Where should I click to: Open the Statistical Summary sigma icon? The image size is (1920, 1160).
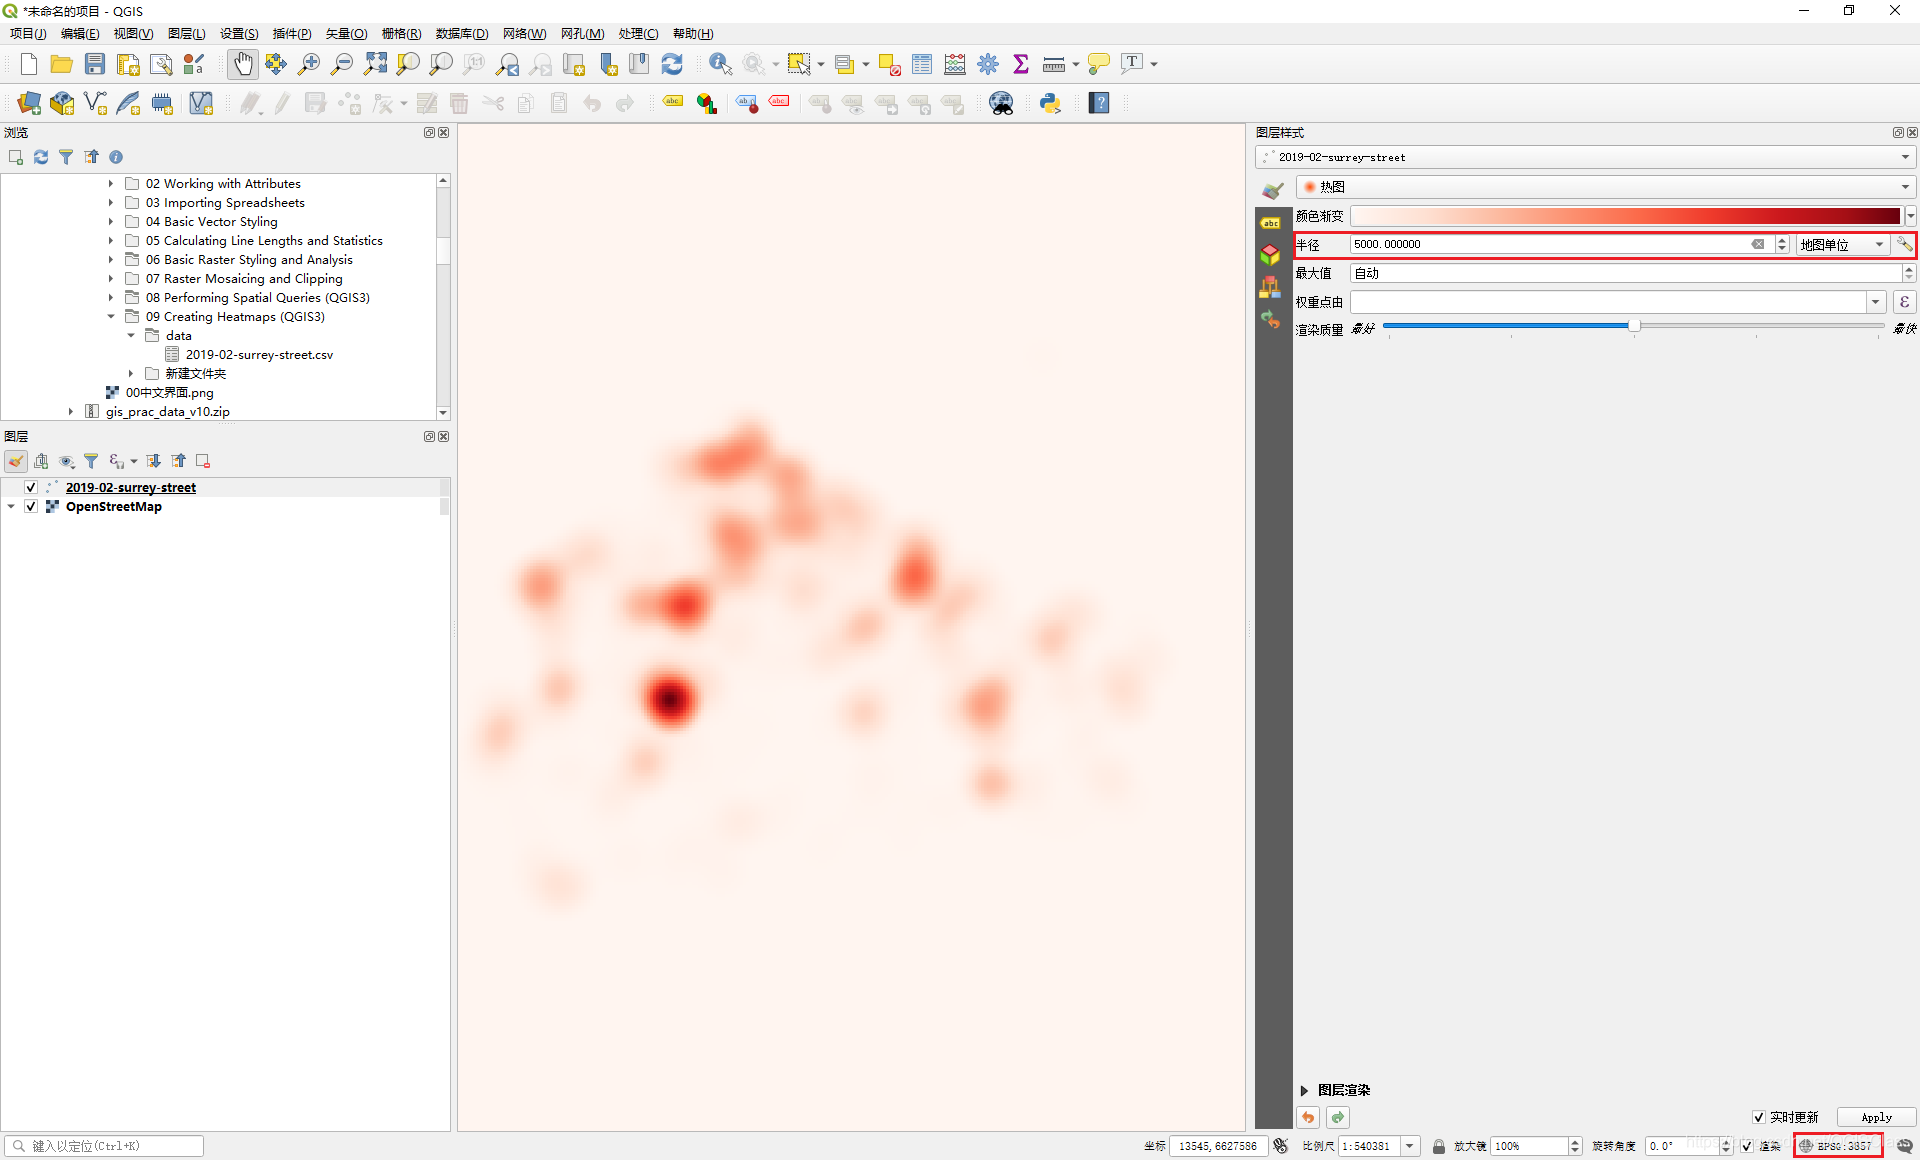tap(1021, 64)
